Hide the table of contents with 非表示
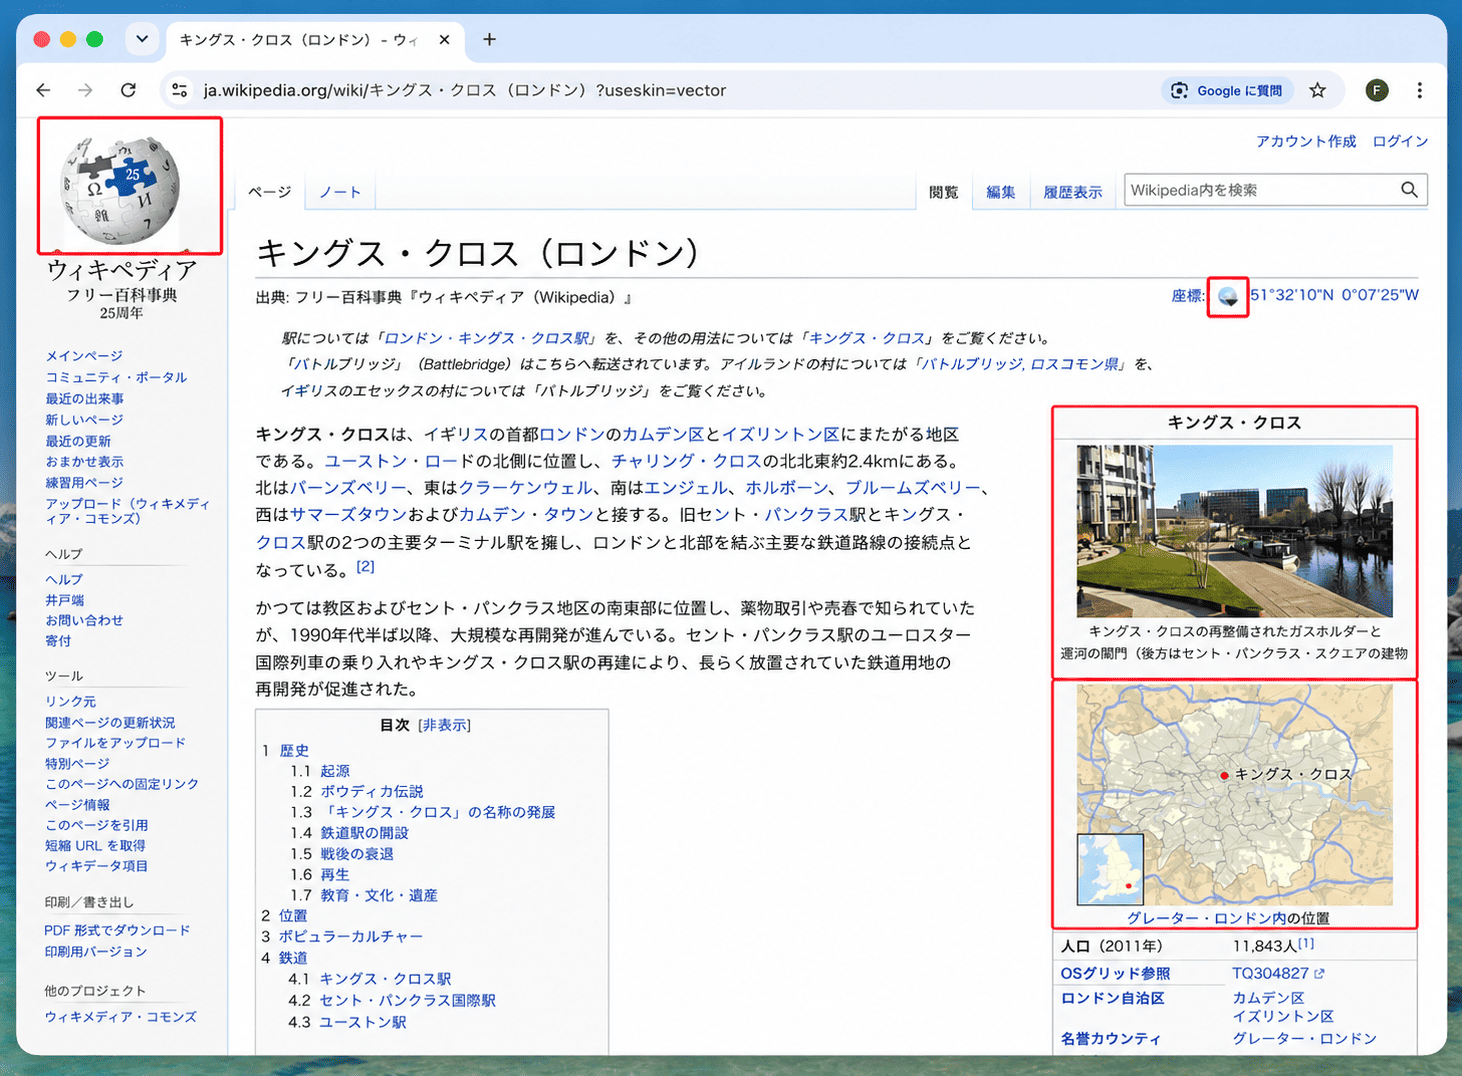This screenshot has height=1076, width=1462. pyautogui.click(x=444, y=725)
